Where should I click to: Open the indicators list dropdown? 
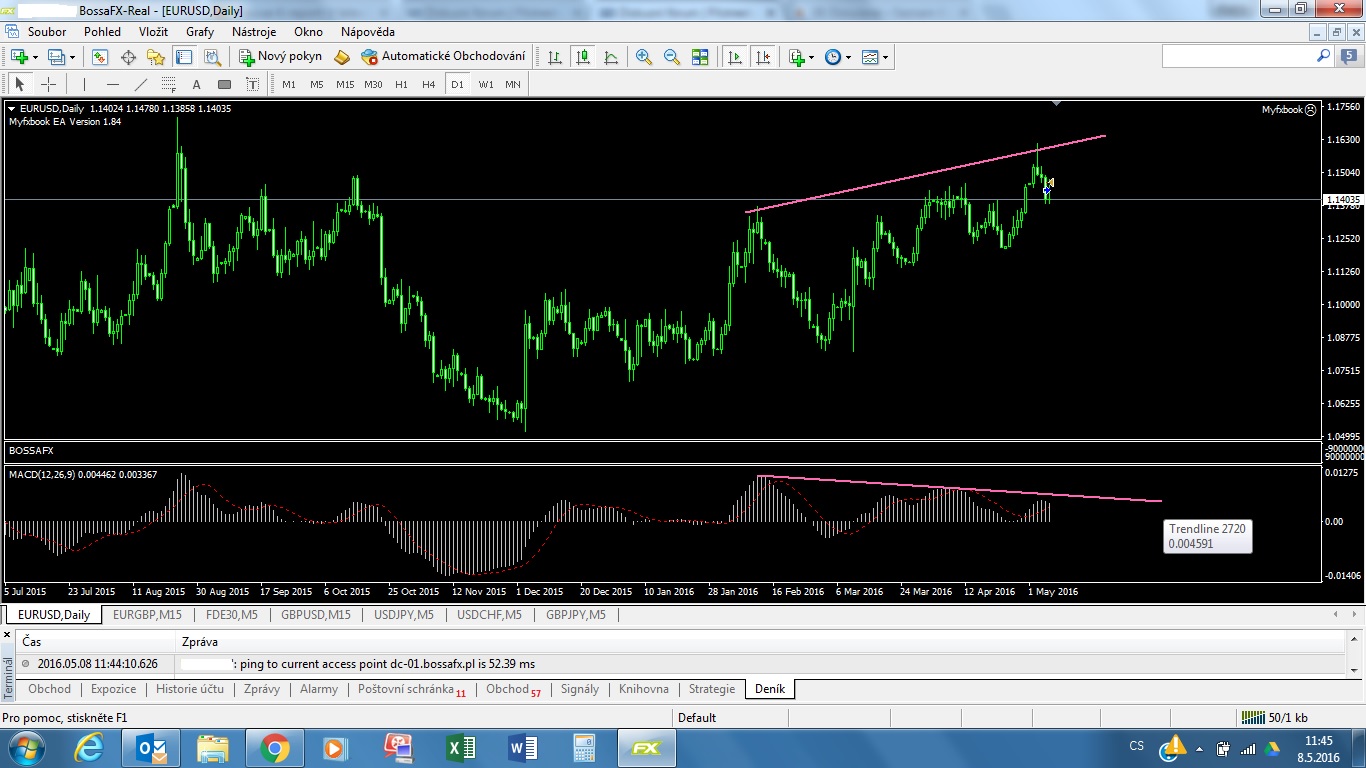tap(811, 57)
